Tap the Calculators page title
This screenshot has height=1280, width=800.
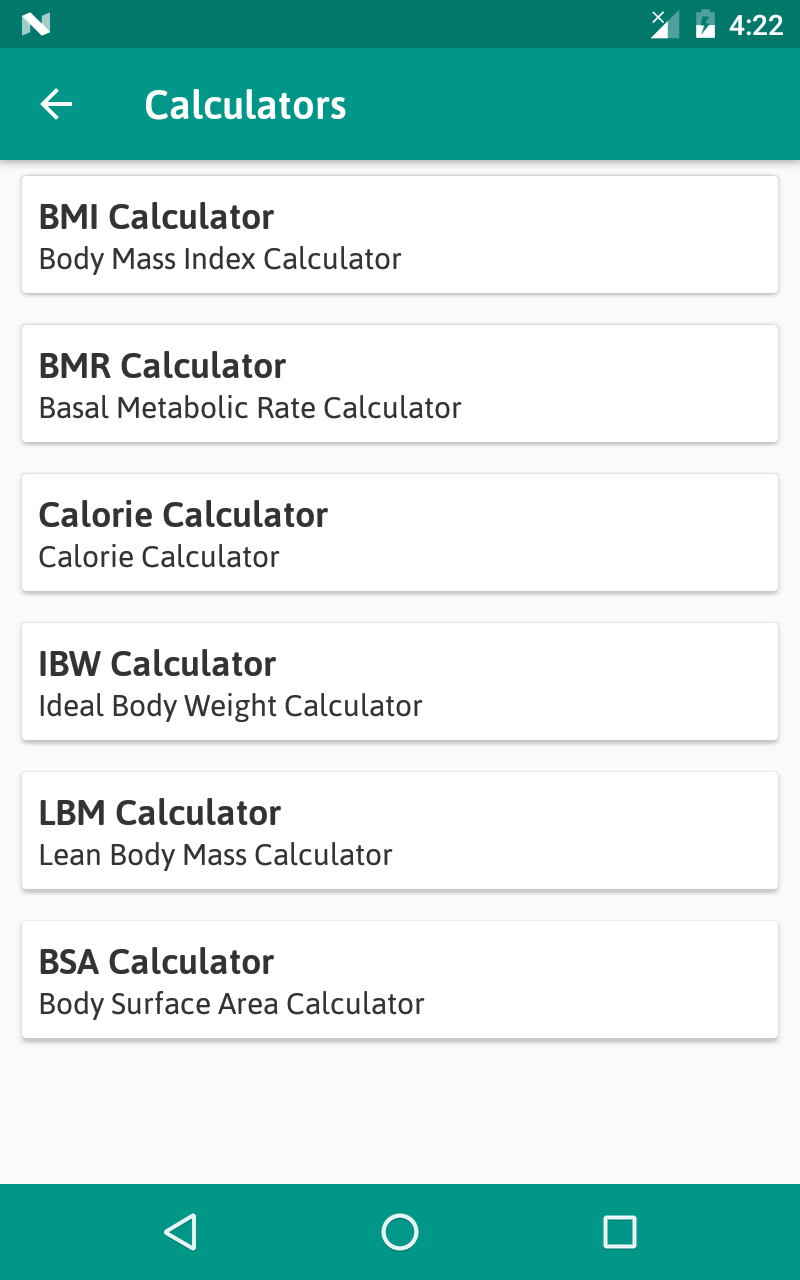coord(245,105)
